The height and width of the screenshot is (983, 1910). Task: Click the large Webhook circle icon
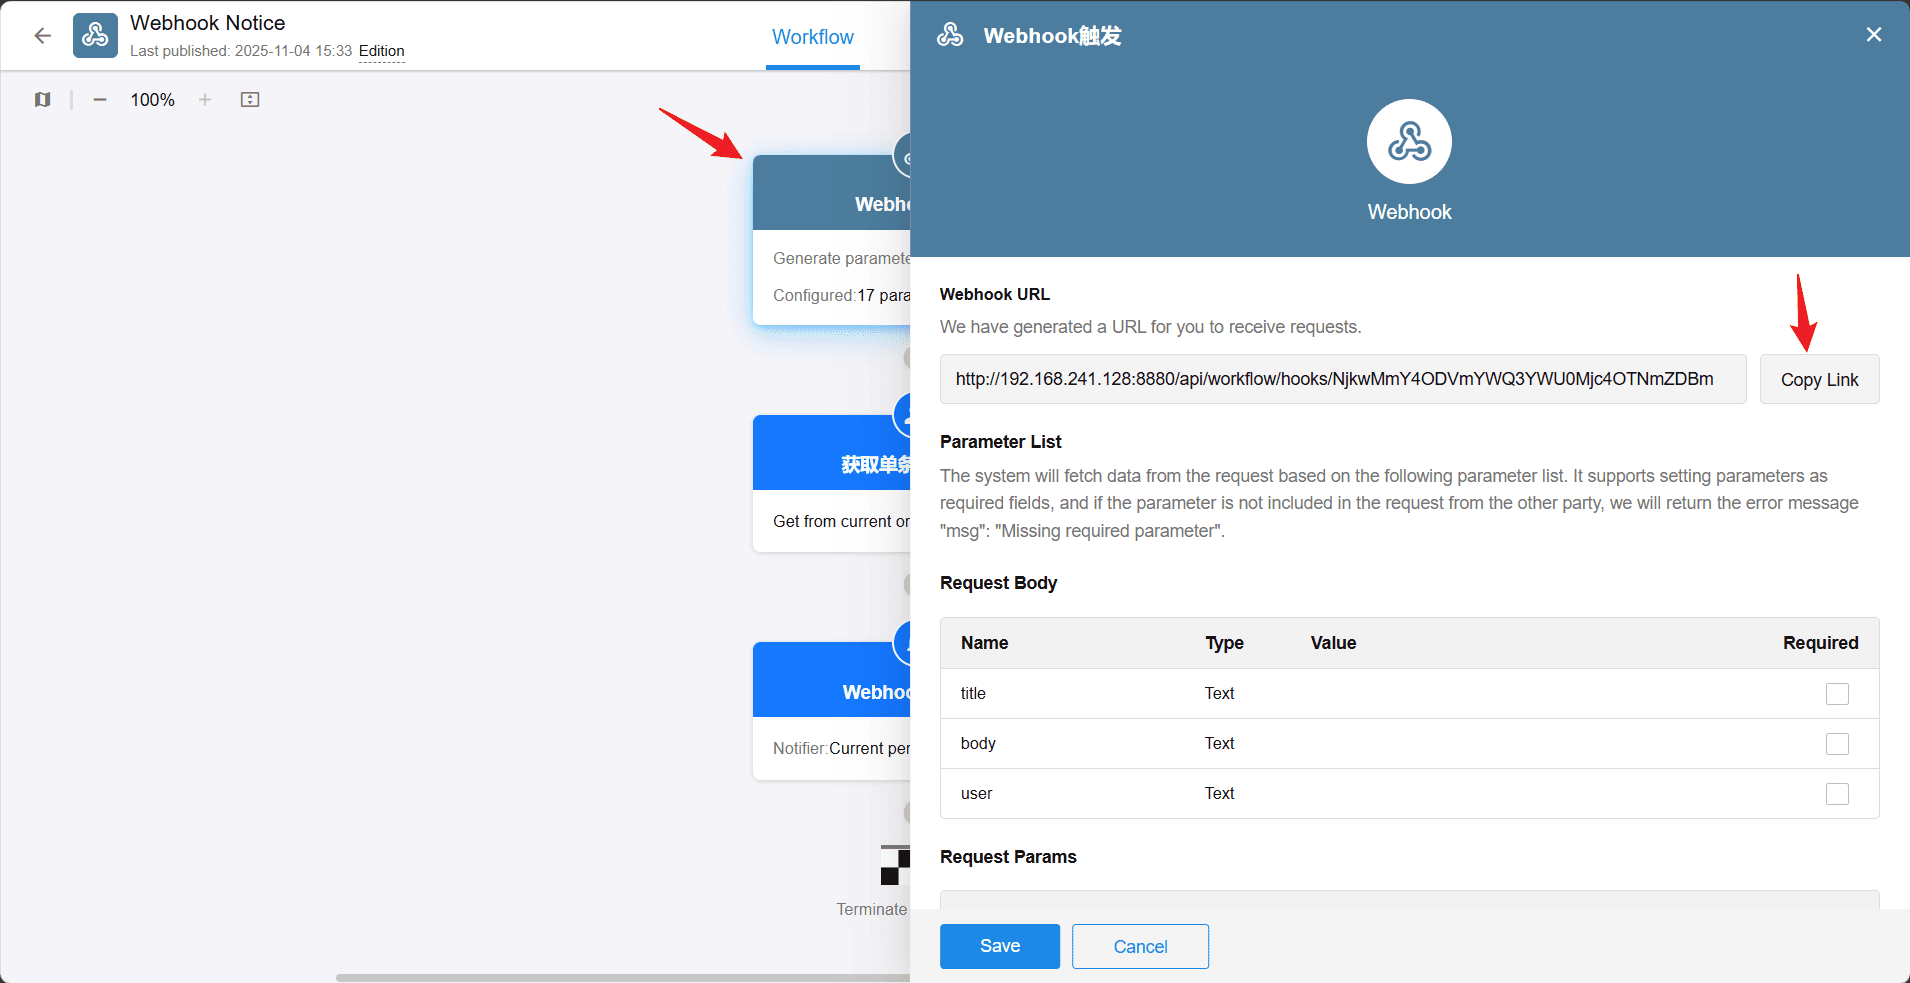1409,142
